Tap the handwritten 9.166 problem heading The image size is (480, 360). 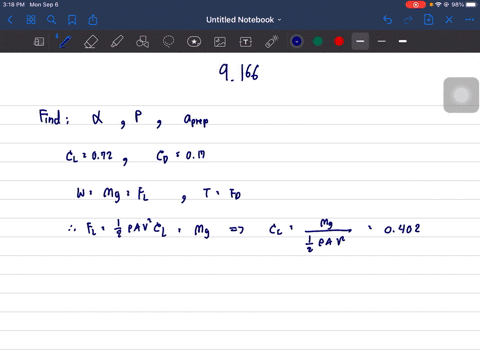coord(239,72)
